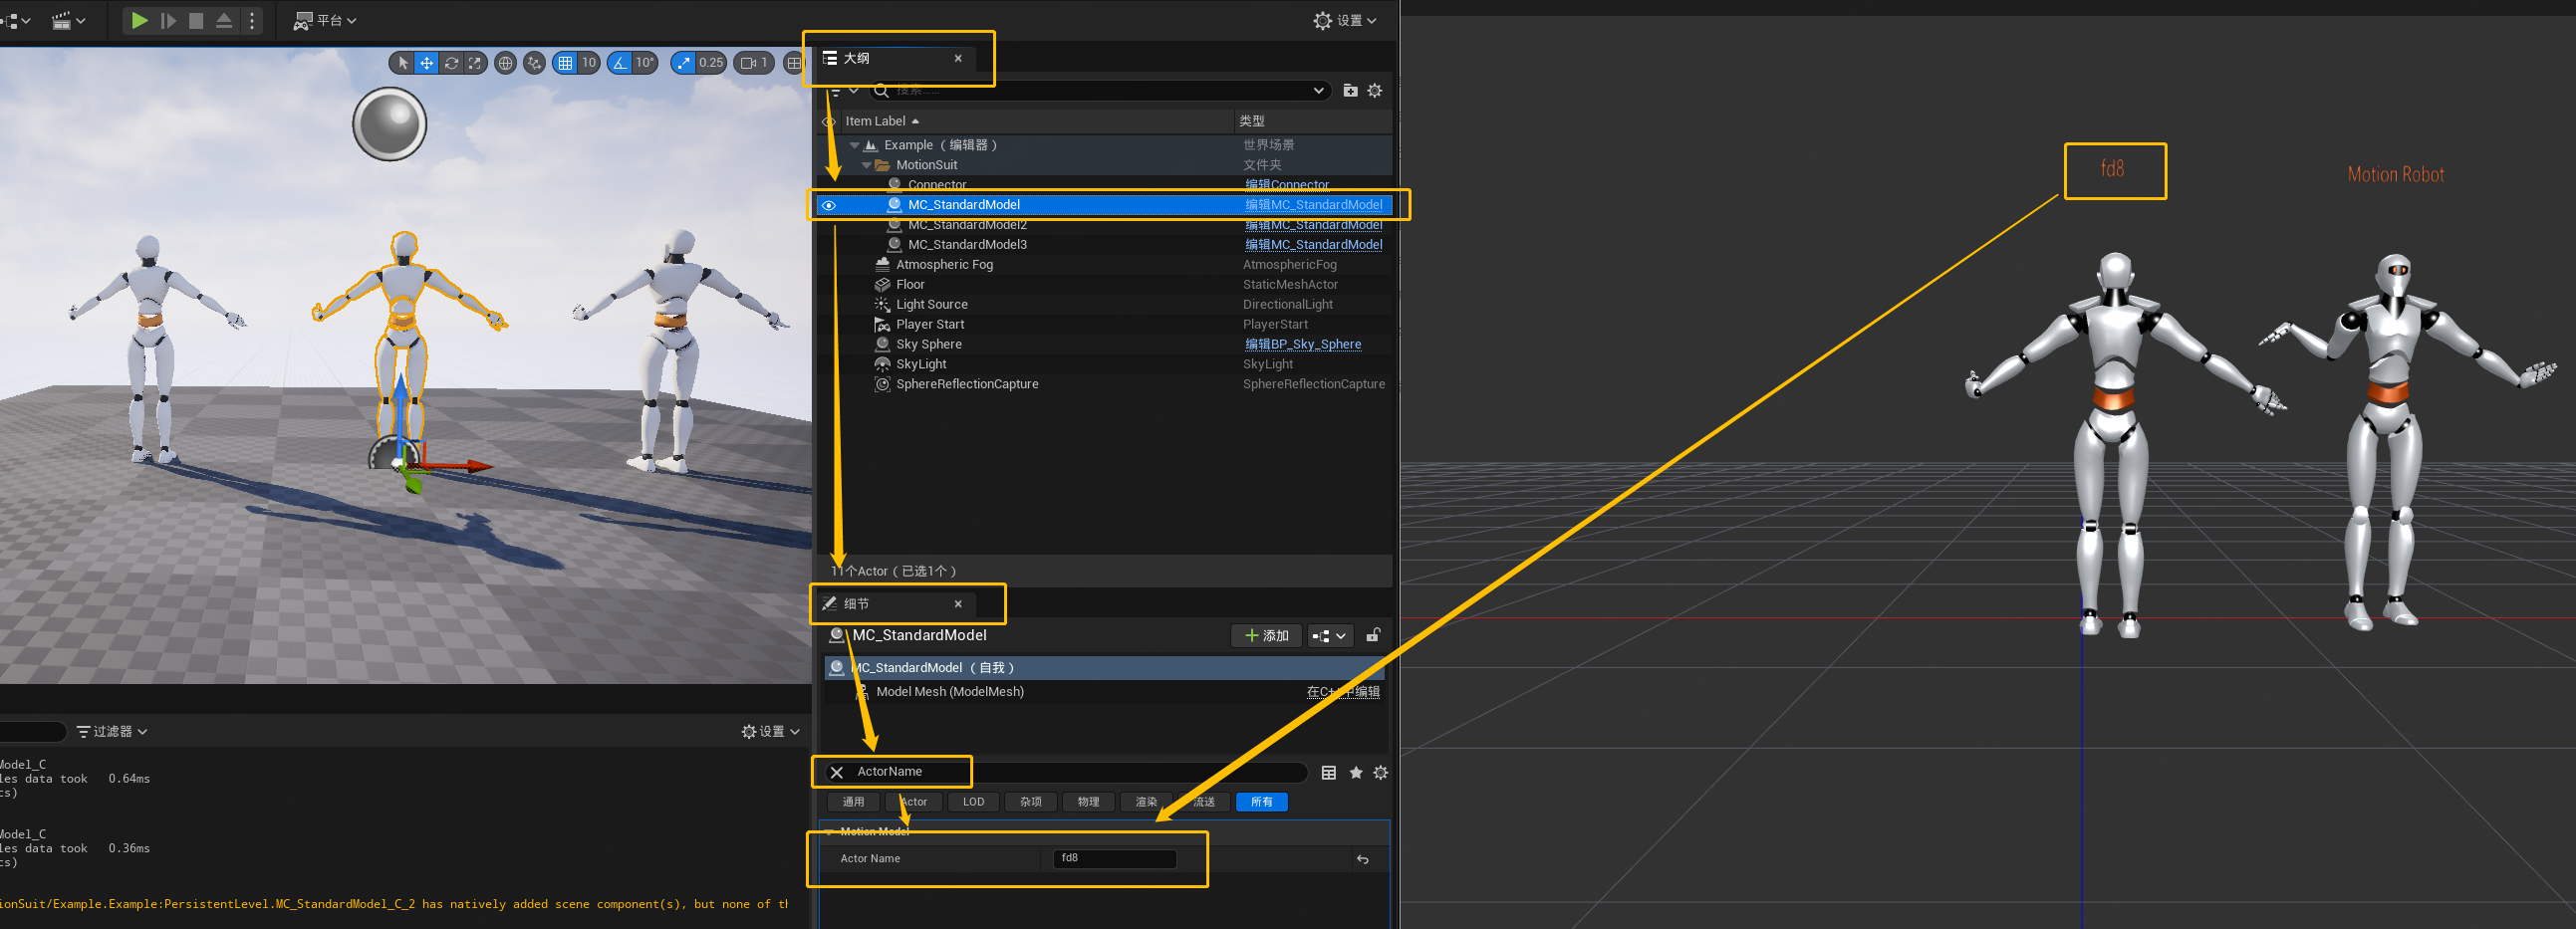Open the 平台 platforms dropdown
Viewport: 2576px width, 929px height.
pyautogui.click(x=325, y=20)
